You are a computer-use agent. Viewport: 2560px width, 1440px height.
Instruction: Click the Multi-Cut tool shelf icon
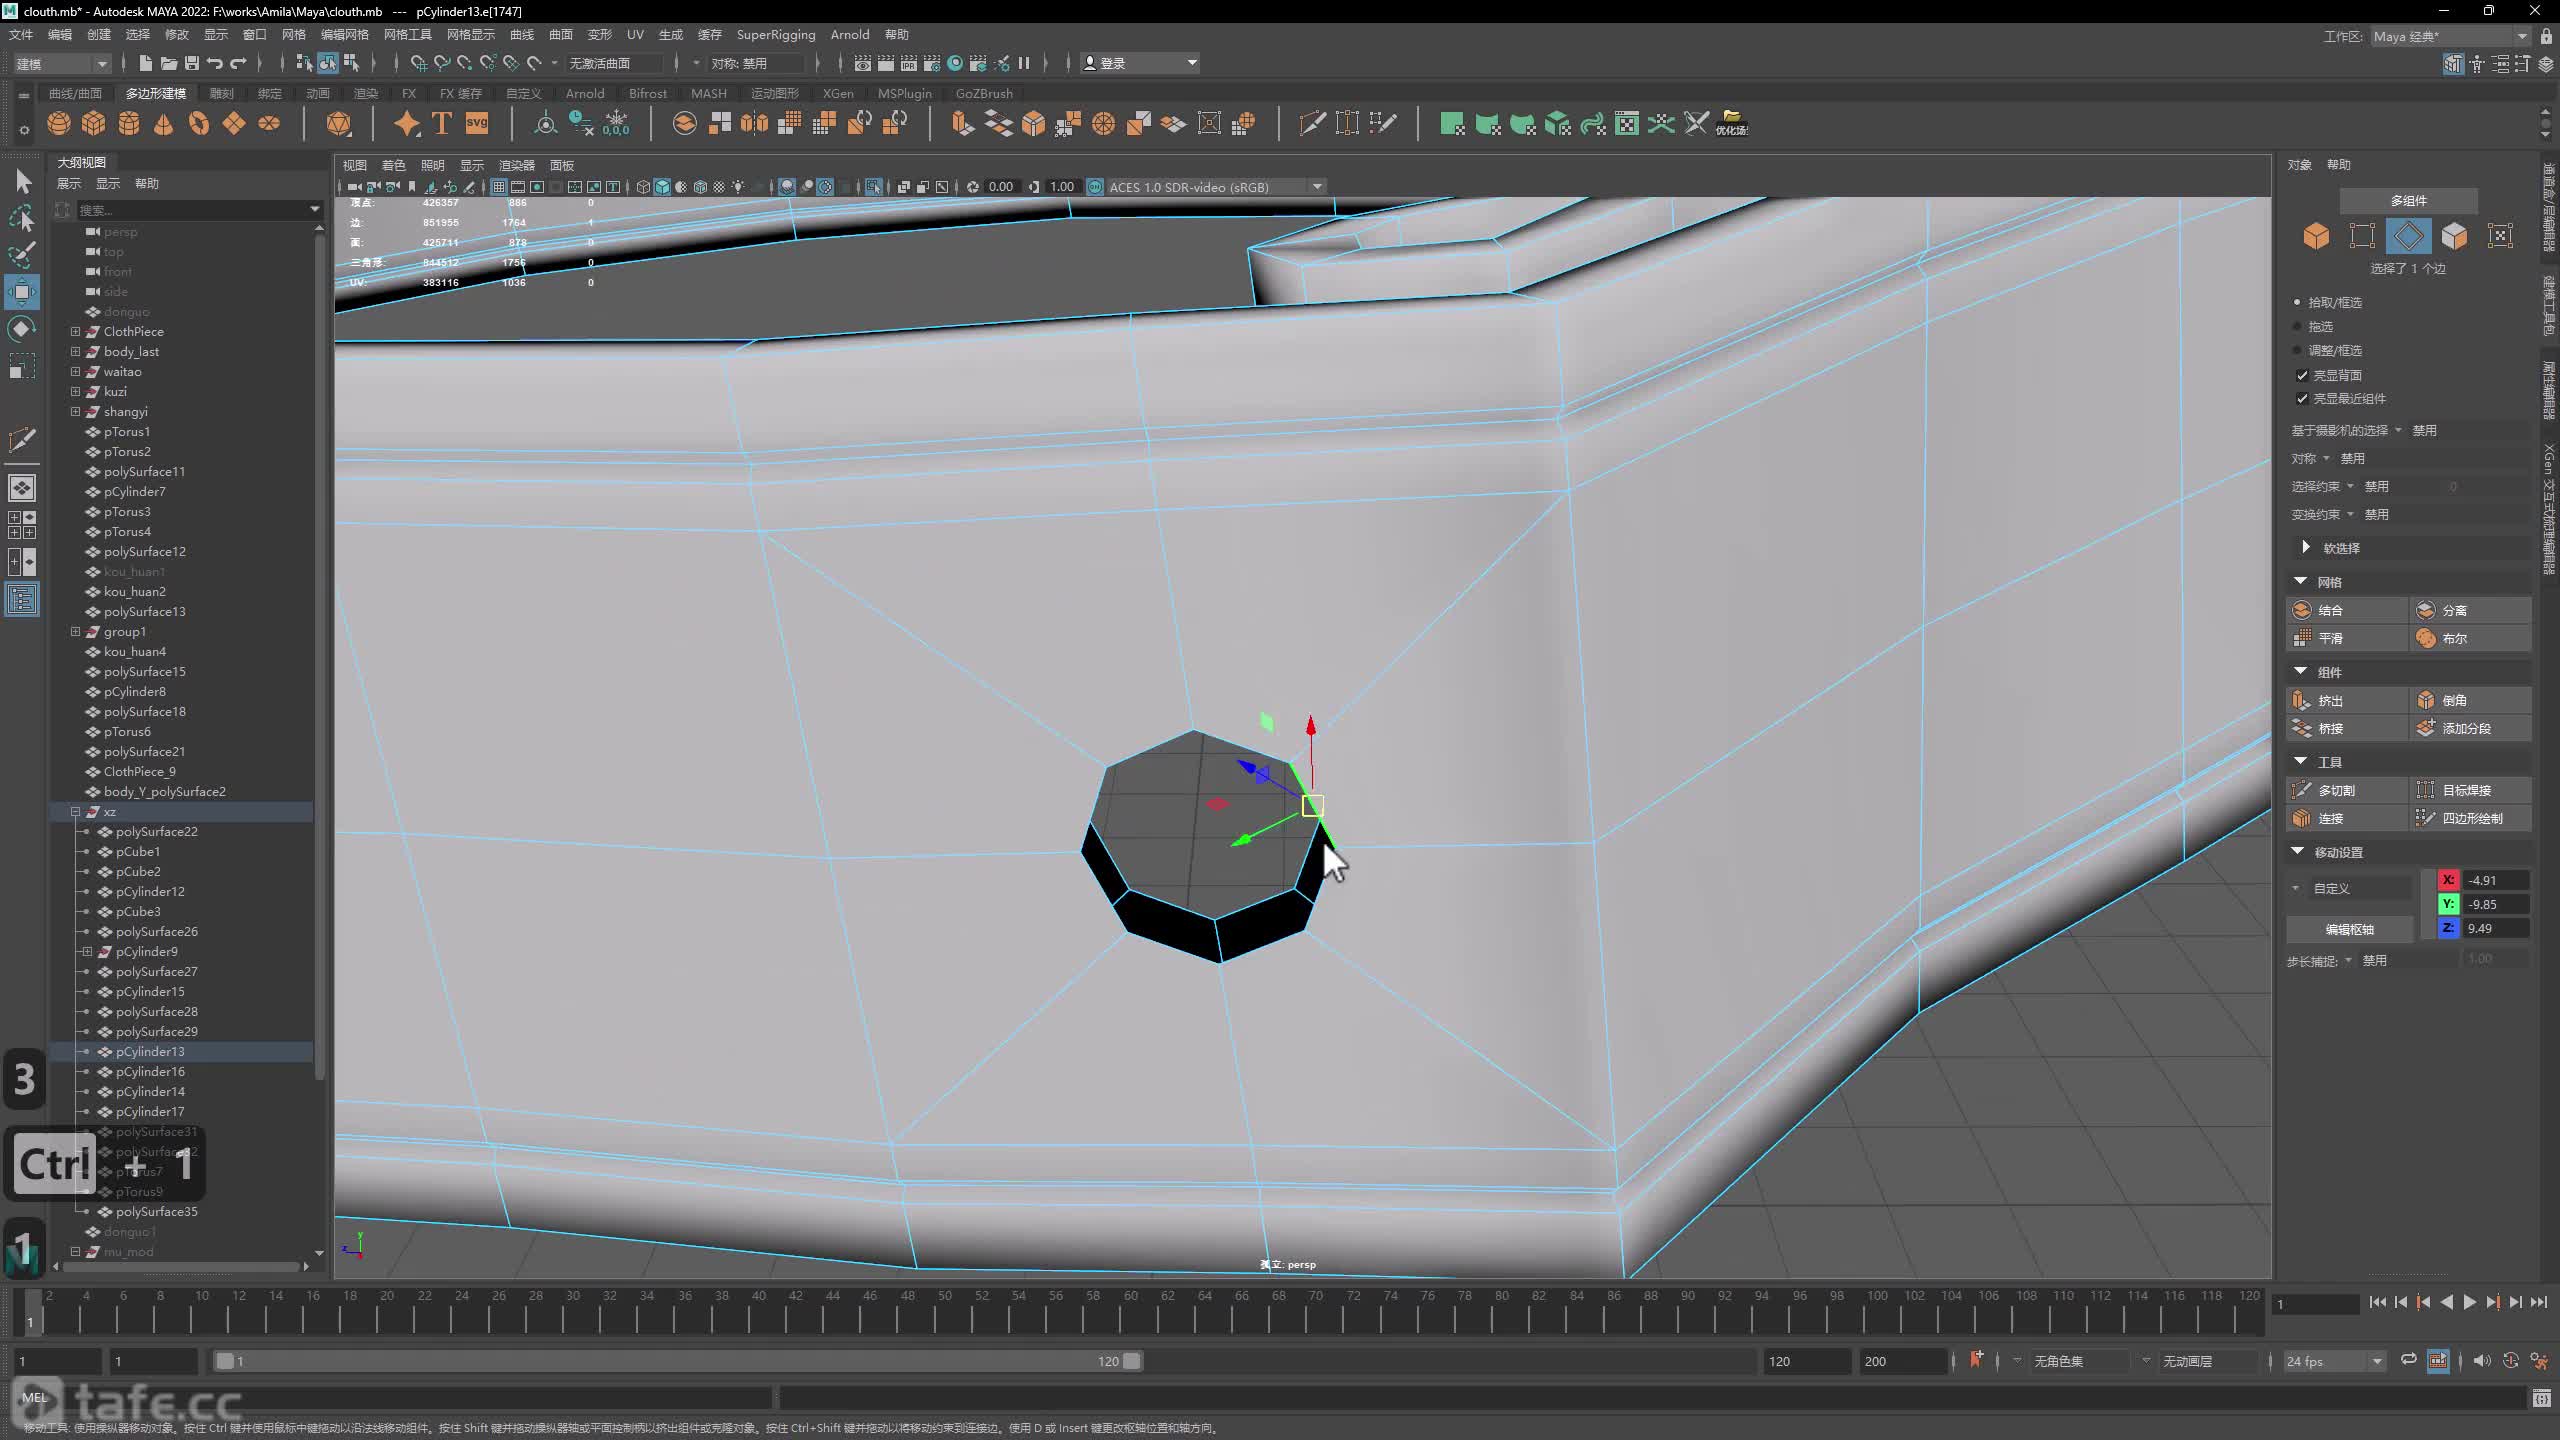click(1312, 124)
